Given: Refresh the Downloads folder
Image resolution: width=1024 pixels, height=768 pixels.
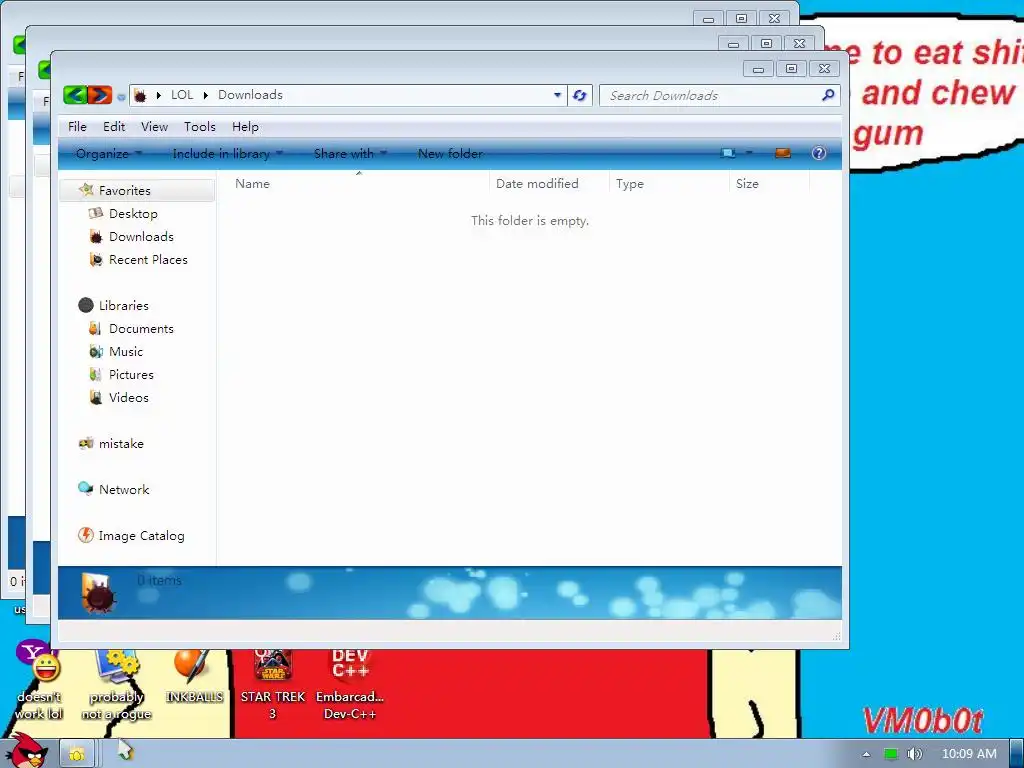Looking at the screenshot, I should 579,95.
